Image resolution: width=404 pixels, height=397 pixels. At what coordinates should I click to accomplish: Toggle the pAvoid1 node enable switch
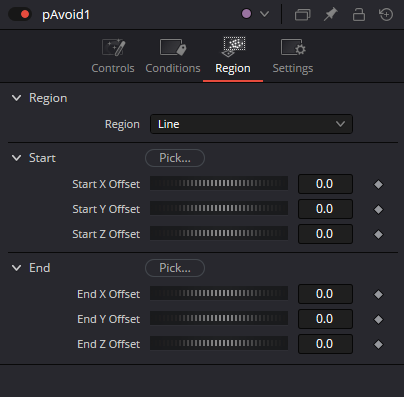coord(20,14)
